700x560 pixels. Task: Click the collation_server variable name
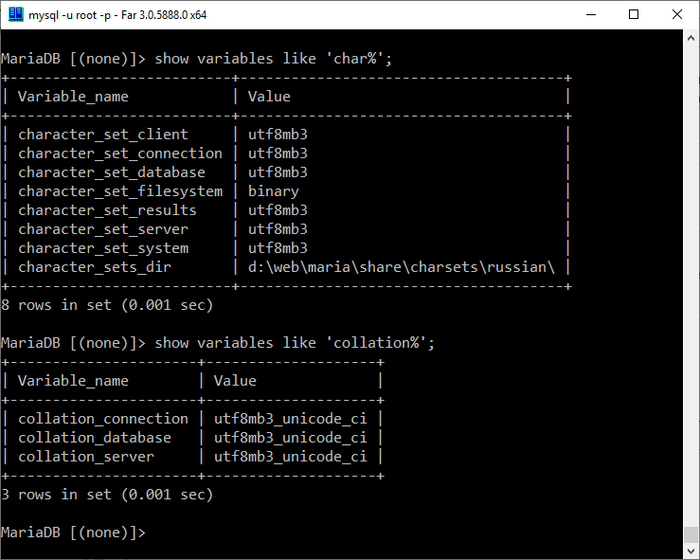86,457
